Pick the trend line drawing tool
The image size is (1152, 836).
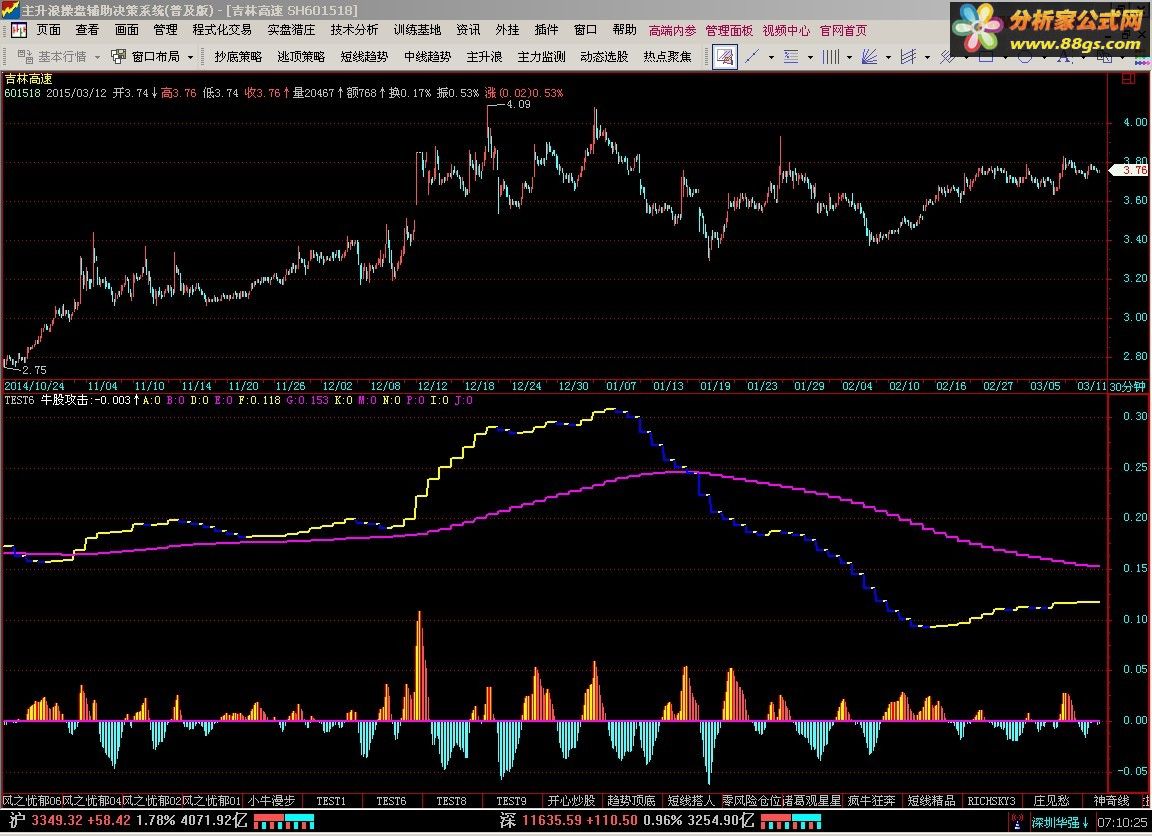click(x=752, y=57)
